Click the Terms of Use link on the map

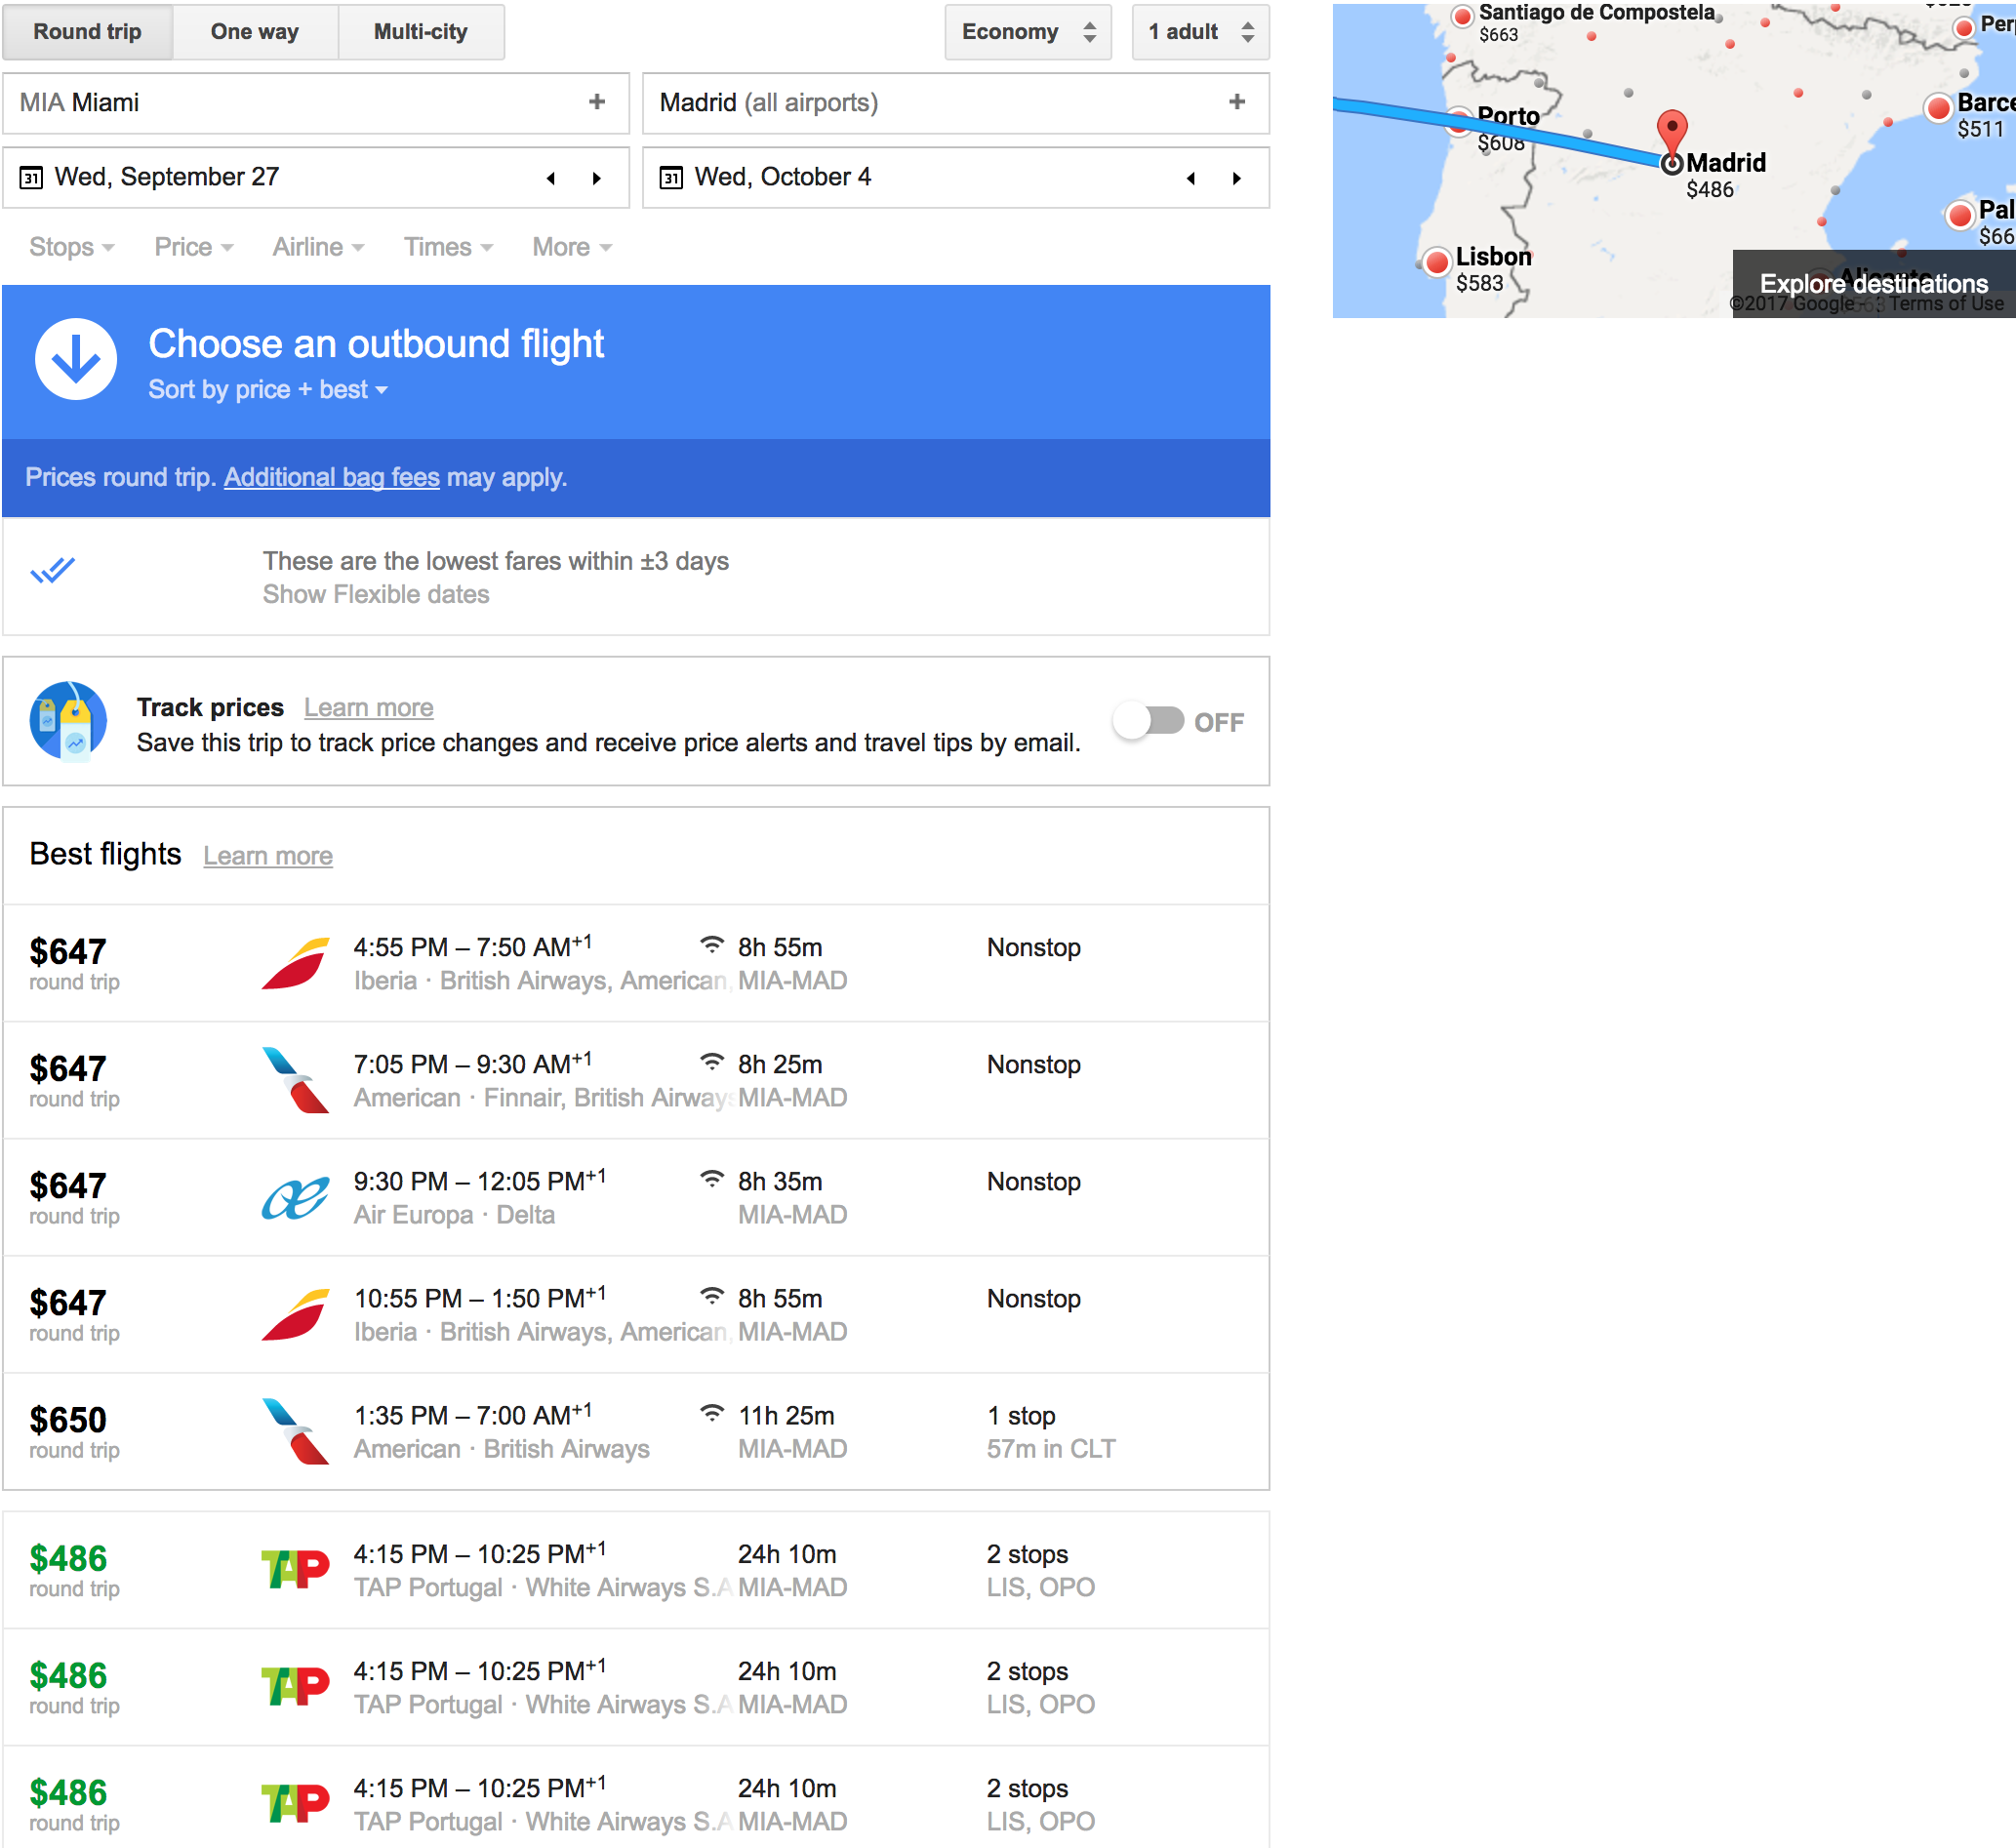click(x=1946, y=304)
